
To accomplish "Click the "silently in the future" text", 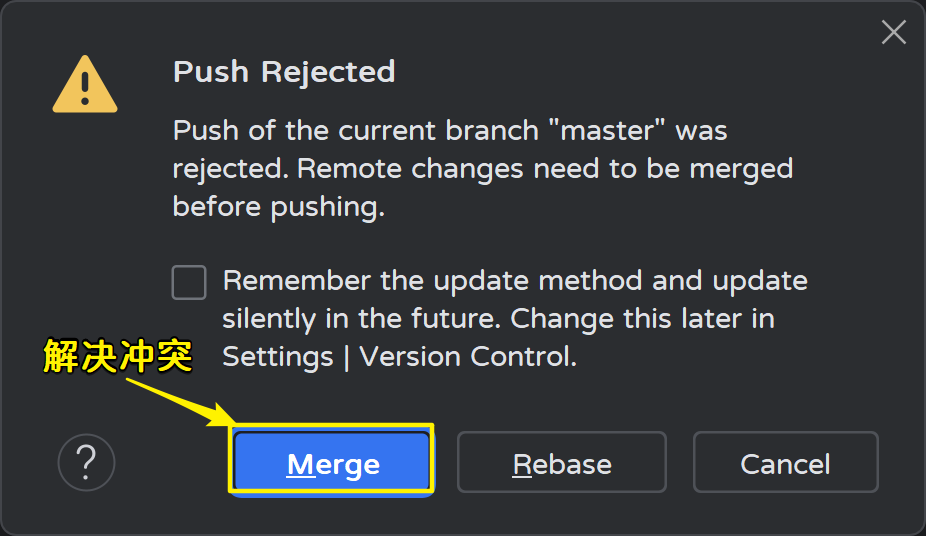I will click(362, 319).
